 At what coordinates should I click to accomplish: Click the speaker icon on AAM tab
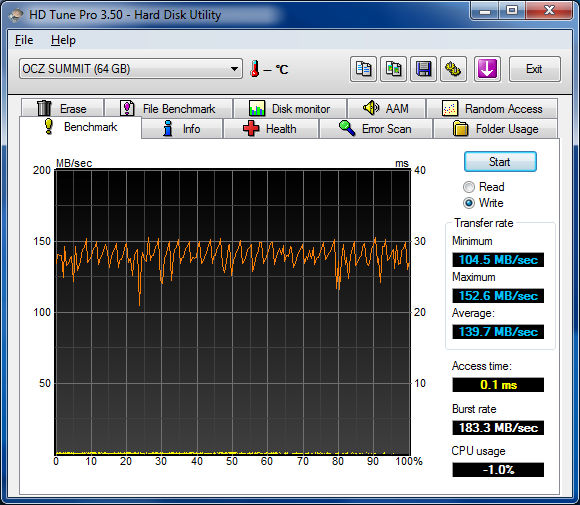pyautogui.click(x=371, y=108)
